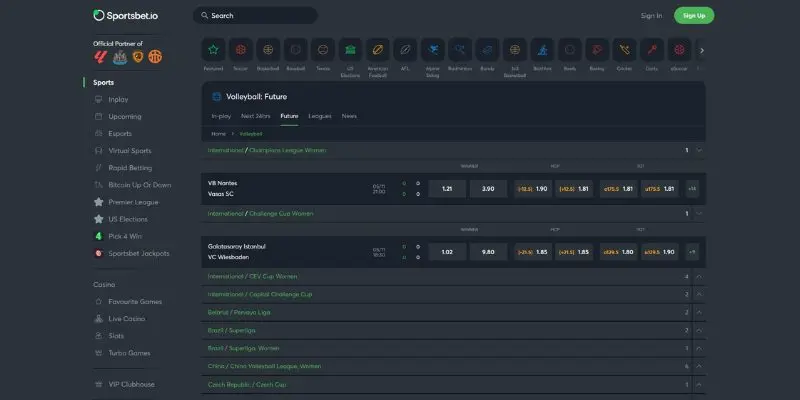This screenshot has height=400, width=800.
Task: Collapse the Challenge Cup Women section
Action: [x=699, y=213]
